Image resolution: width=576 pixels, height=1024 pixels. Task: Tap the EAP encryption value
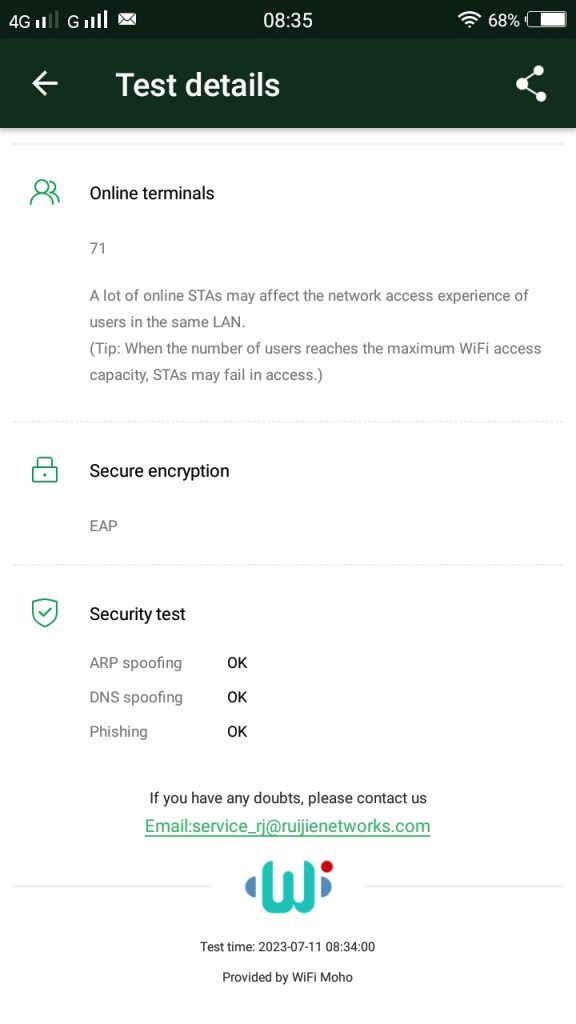click(x=103, y=526)
